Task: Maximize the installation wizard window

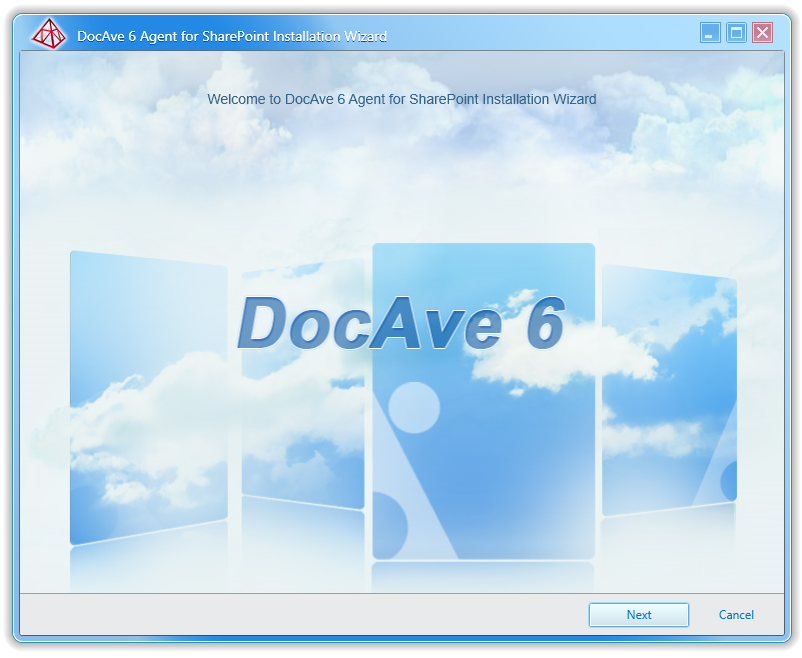Action: click(736, 33)
